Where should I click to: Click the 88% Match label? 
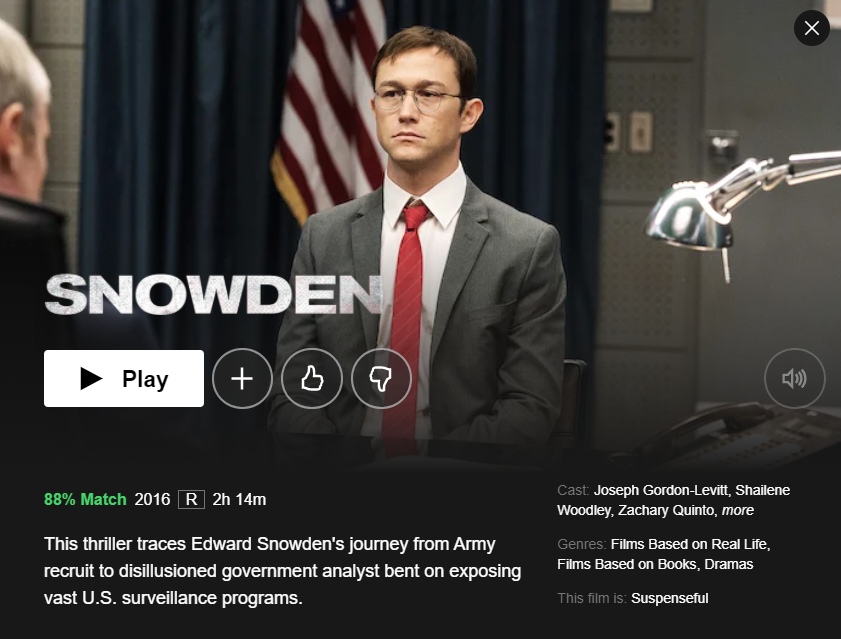[85, 500]
